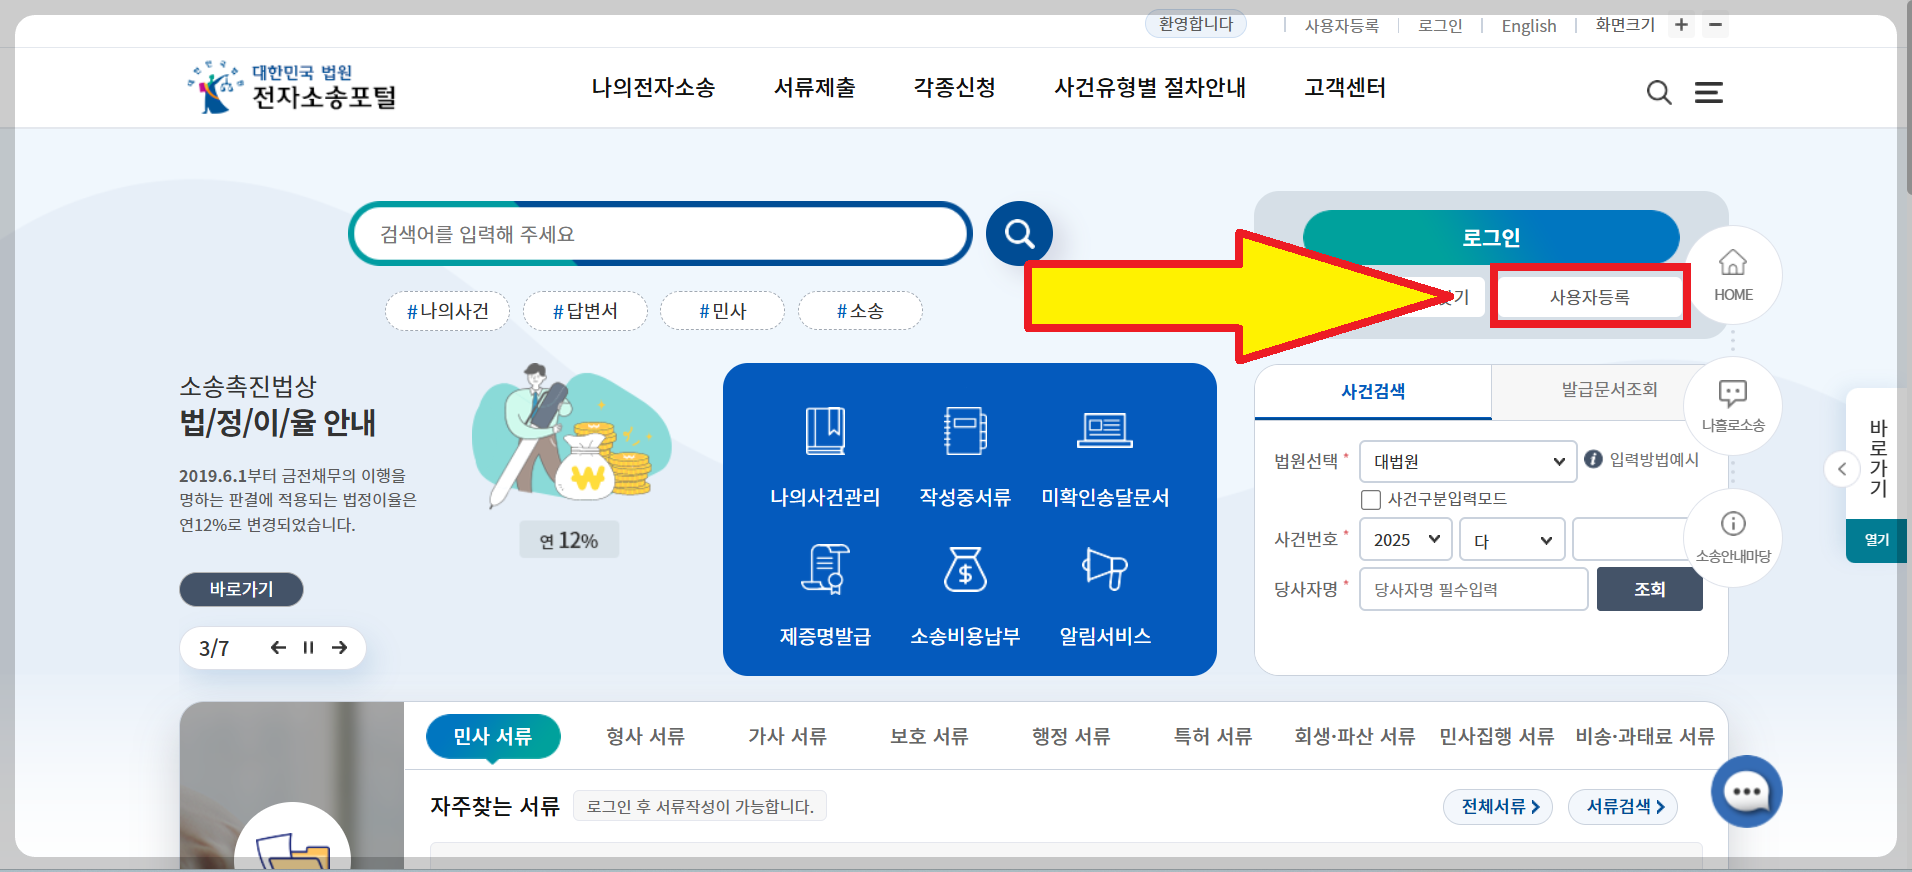Click the 전자소송포털 logo
This screenshot has width=1912, height=872.
click(292, 87)
